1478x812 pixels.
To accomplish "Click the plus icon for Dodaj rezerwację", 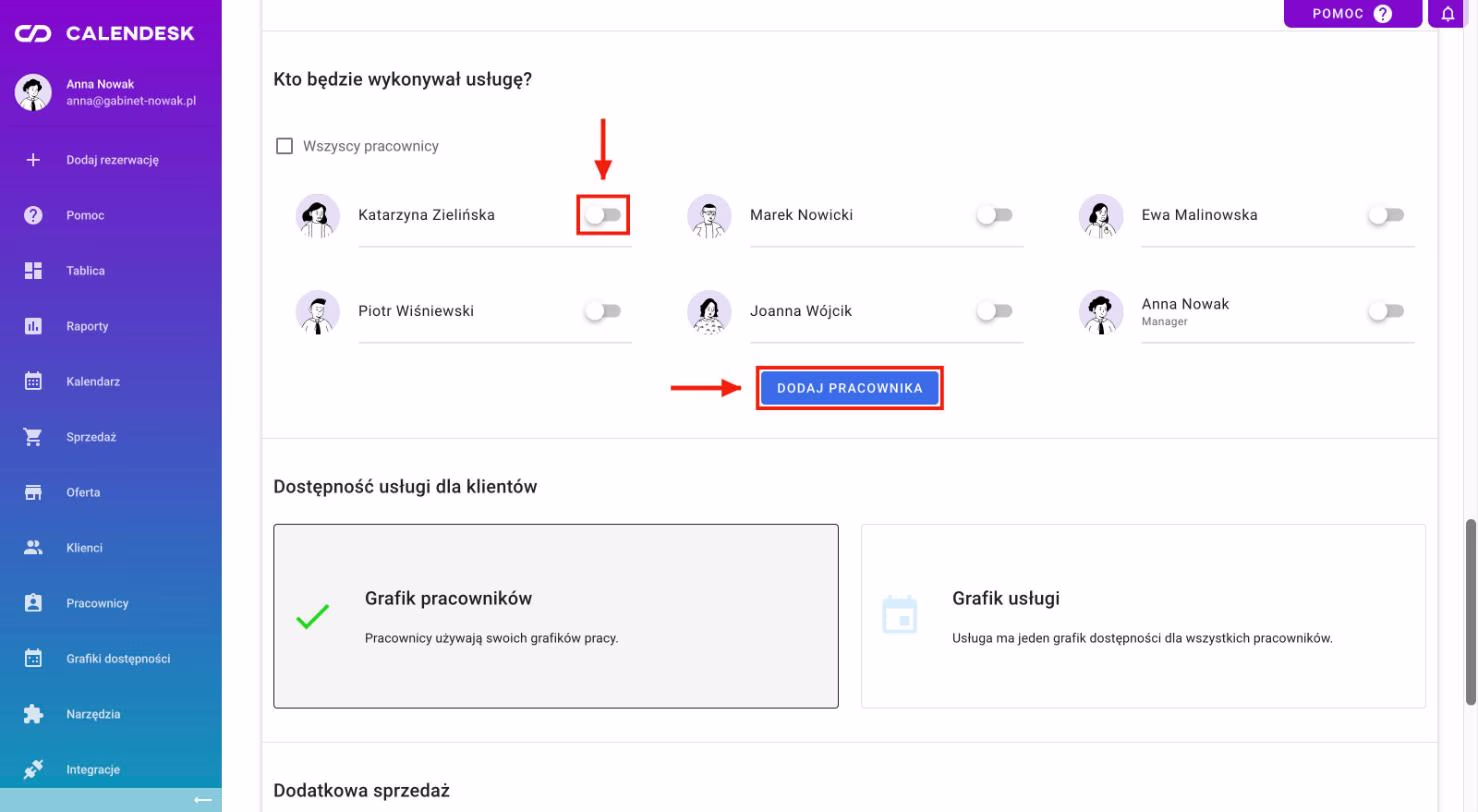I will [x=33, y=160].
